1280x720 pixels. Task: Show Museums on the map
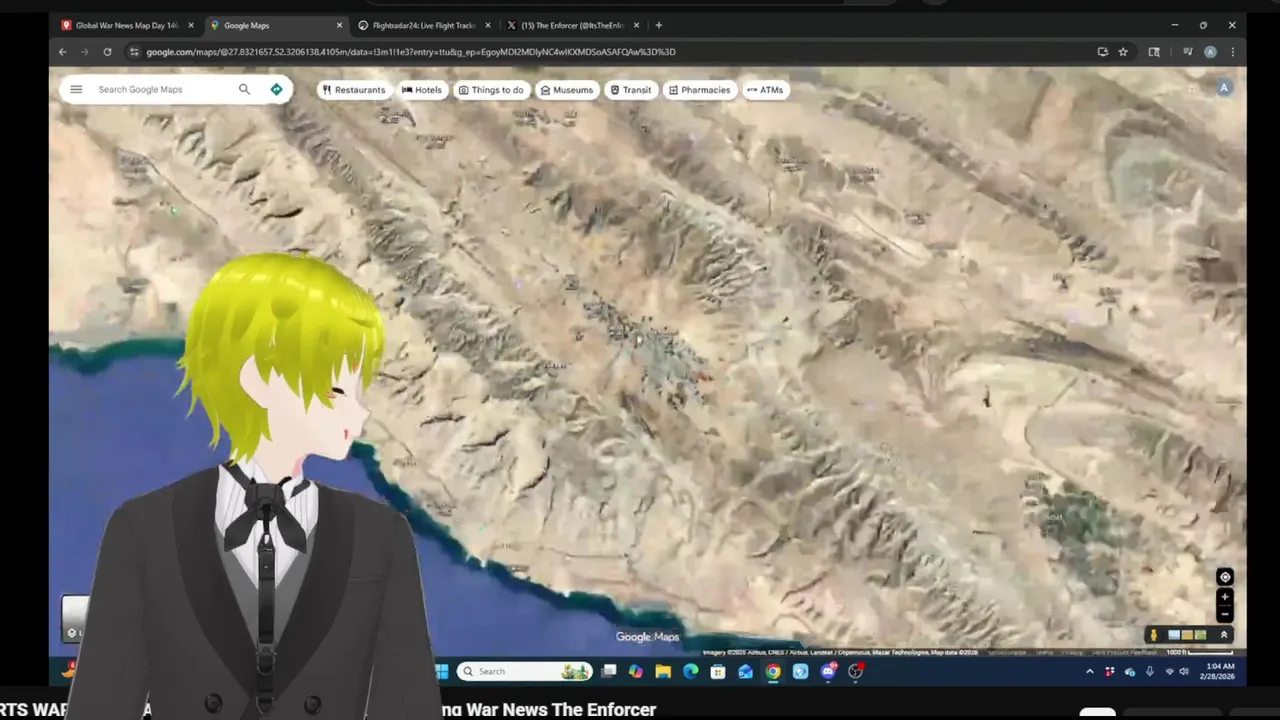[x=567, y=90]
